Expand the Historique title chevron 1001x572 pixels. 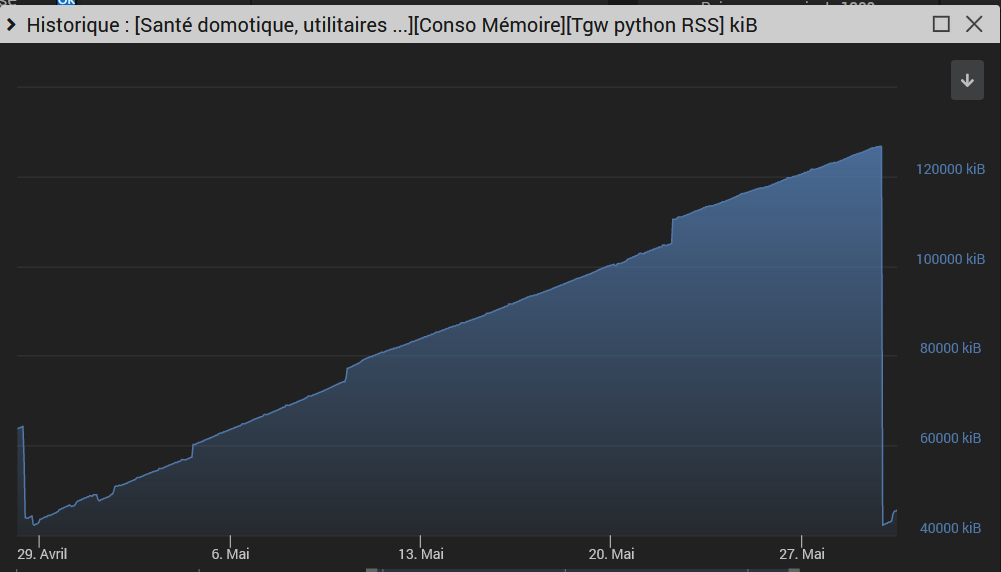pyautogui.click(x=11, y=25)
